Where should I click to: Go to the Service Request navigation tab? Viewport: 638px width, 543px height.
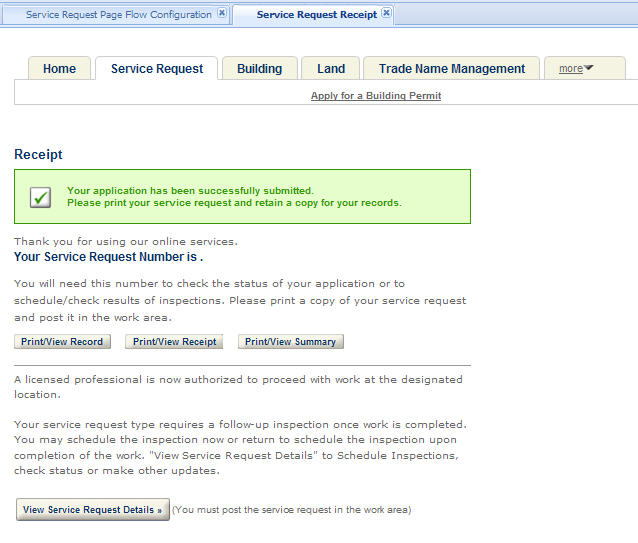click(157, 69)
